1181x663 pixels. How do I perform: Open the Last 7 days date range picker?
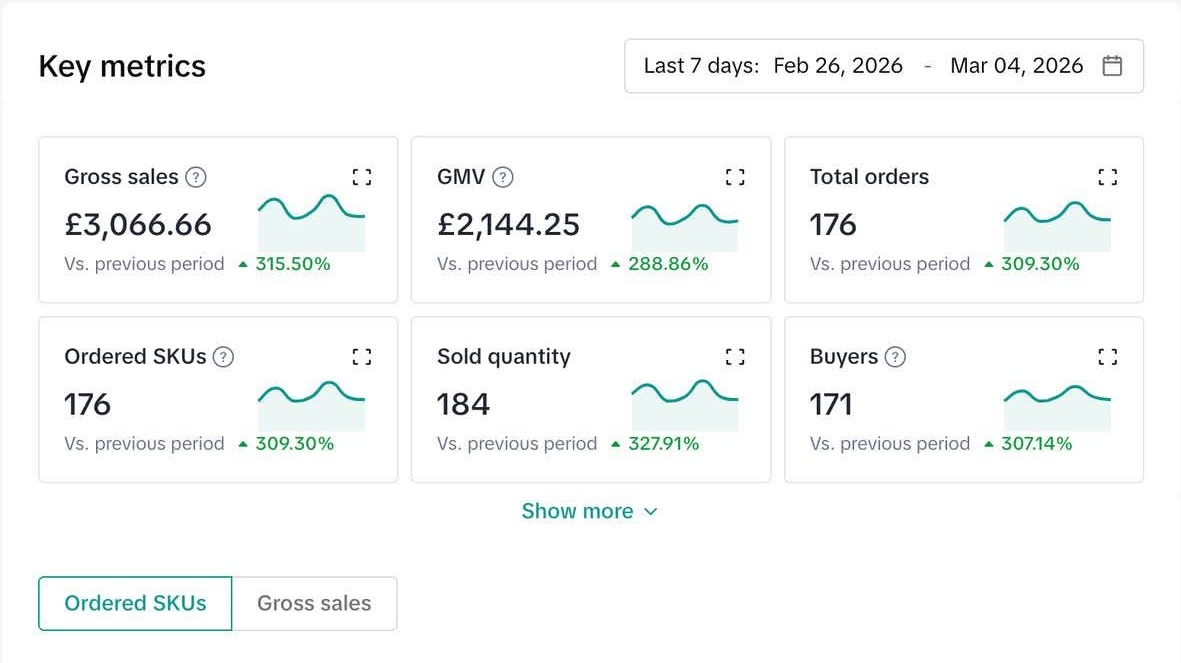(x=700, y=66)
